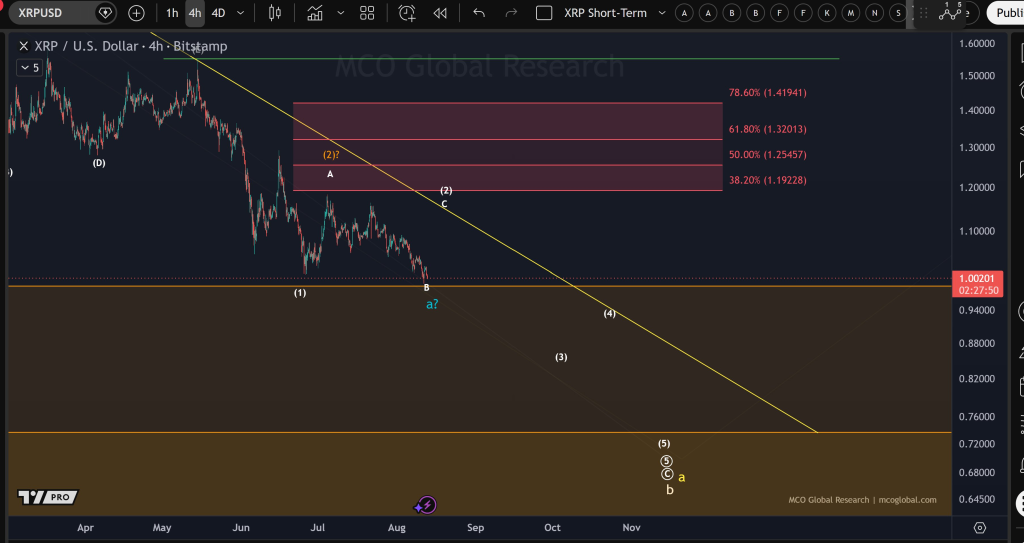Click the MCO Global Research | mcoglobal.com text
This screenshot has width=1024, height=543.
[862, 500]
